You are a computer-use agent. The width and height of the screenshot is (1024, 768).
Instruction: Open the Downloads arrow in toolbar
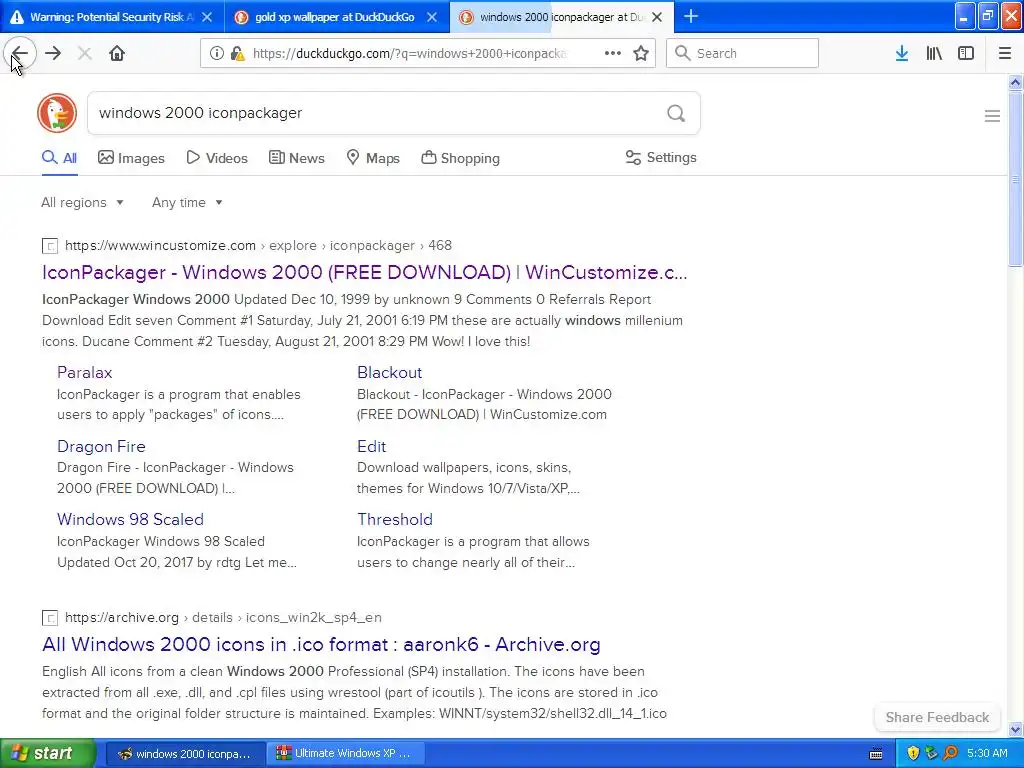point(902,54)
